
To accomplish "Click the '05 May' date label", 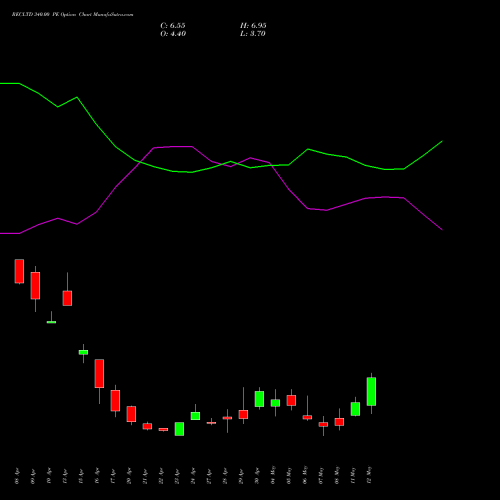I will [x=289, y=475].
